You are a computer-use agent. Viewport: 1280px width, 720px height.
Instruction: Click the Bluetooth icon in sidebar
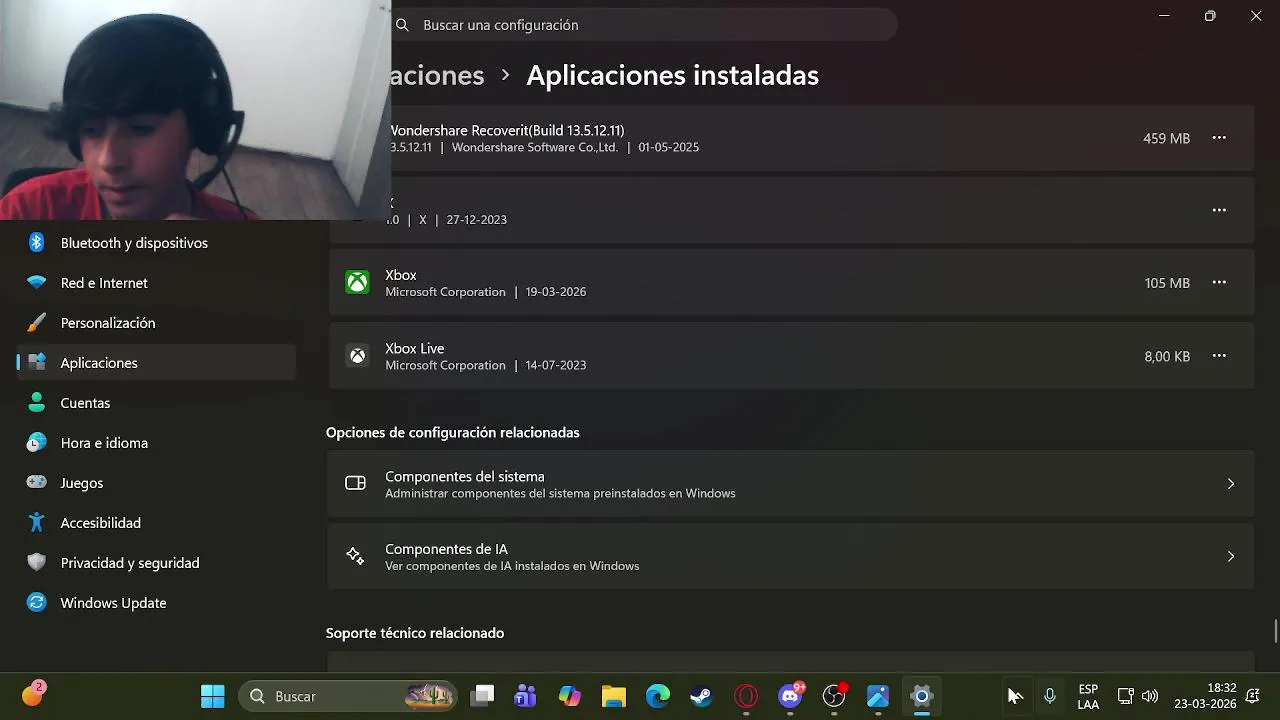tap(37, 243)
